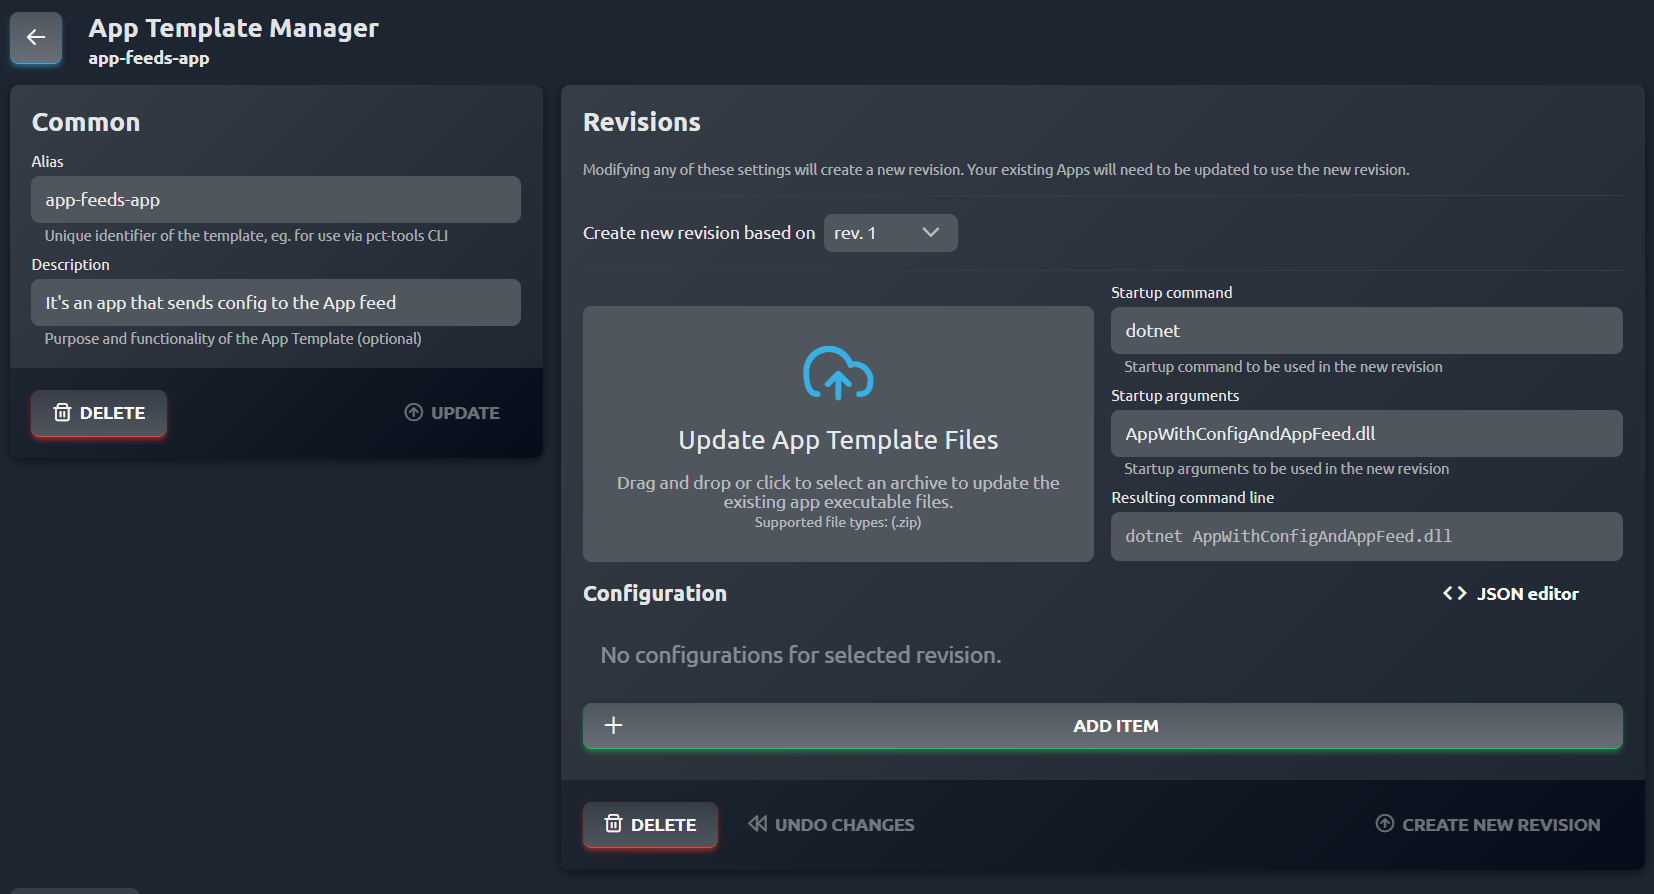Click the Update button in Common panel

coord(452,413)
